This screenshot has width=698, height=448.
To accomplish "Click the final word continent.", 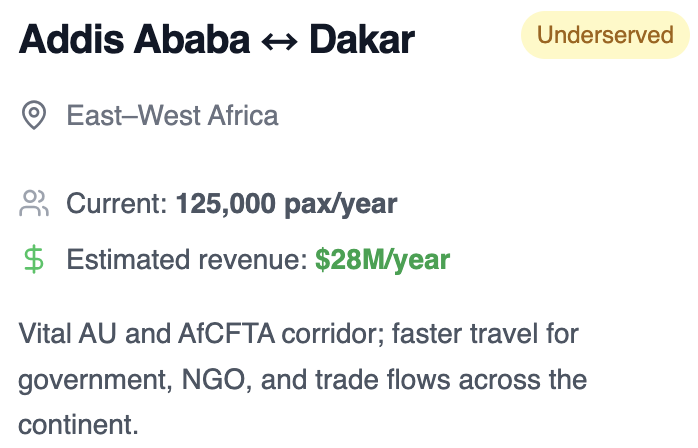I will tap(78, 425).
